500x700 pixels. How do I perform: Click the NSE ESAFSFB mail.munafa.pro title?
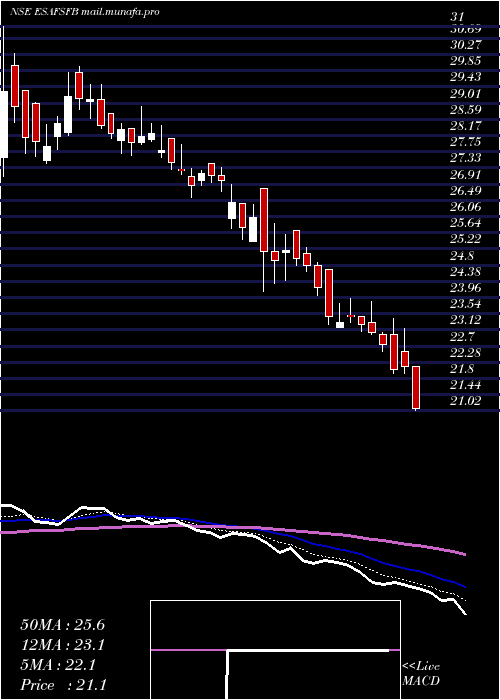pos(85,12)
